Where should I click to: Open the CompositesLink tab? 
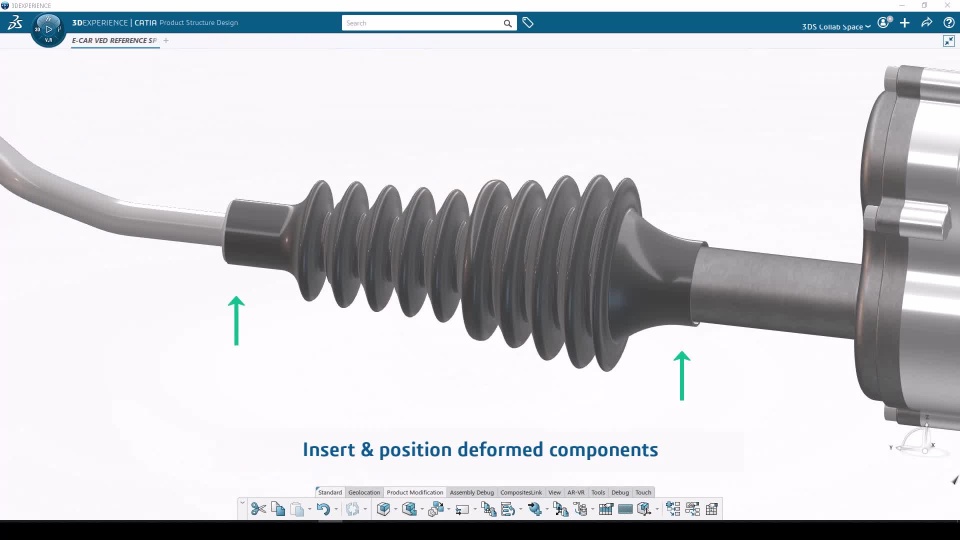pyautogui.click(x=521, y=492)
